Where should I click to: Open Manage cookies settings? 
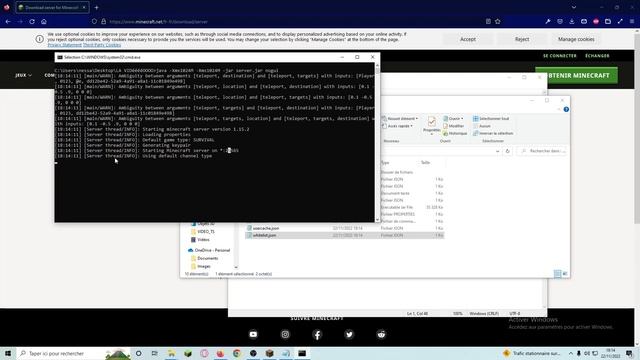(x=576, y=39)
